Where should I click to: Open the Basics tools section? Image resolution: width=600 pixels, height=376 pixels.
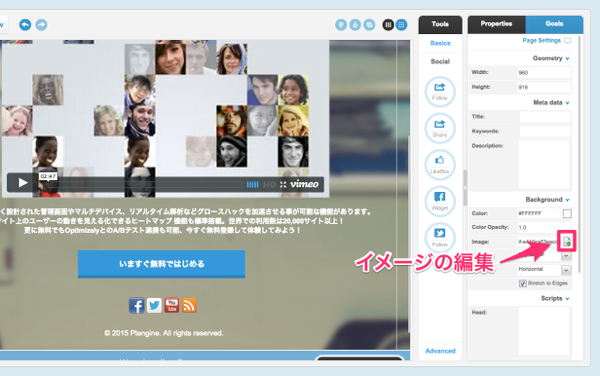440,43
